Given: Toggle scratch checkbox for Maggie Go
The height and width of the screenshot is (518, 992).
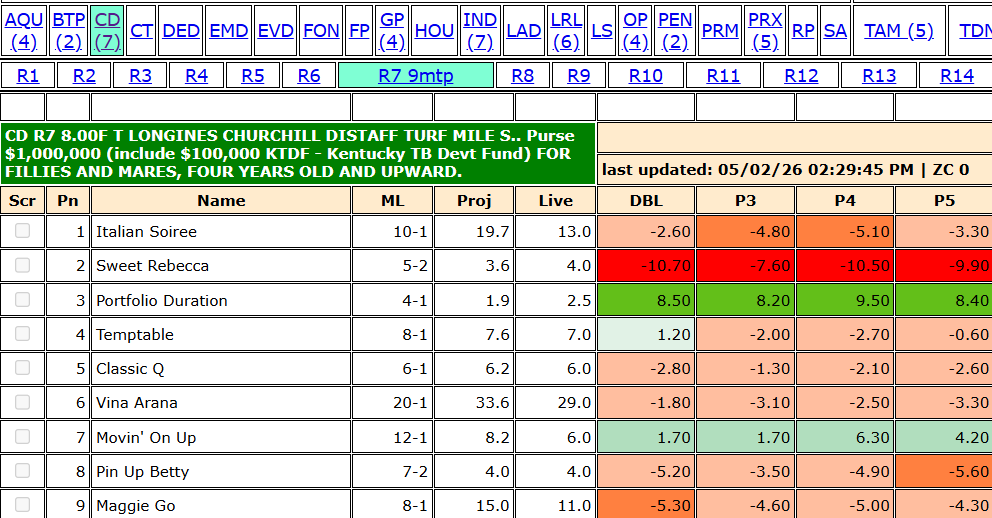Looking at the screenshot, I should tap(22, 505).
